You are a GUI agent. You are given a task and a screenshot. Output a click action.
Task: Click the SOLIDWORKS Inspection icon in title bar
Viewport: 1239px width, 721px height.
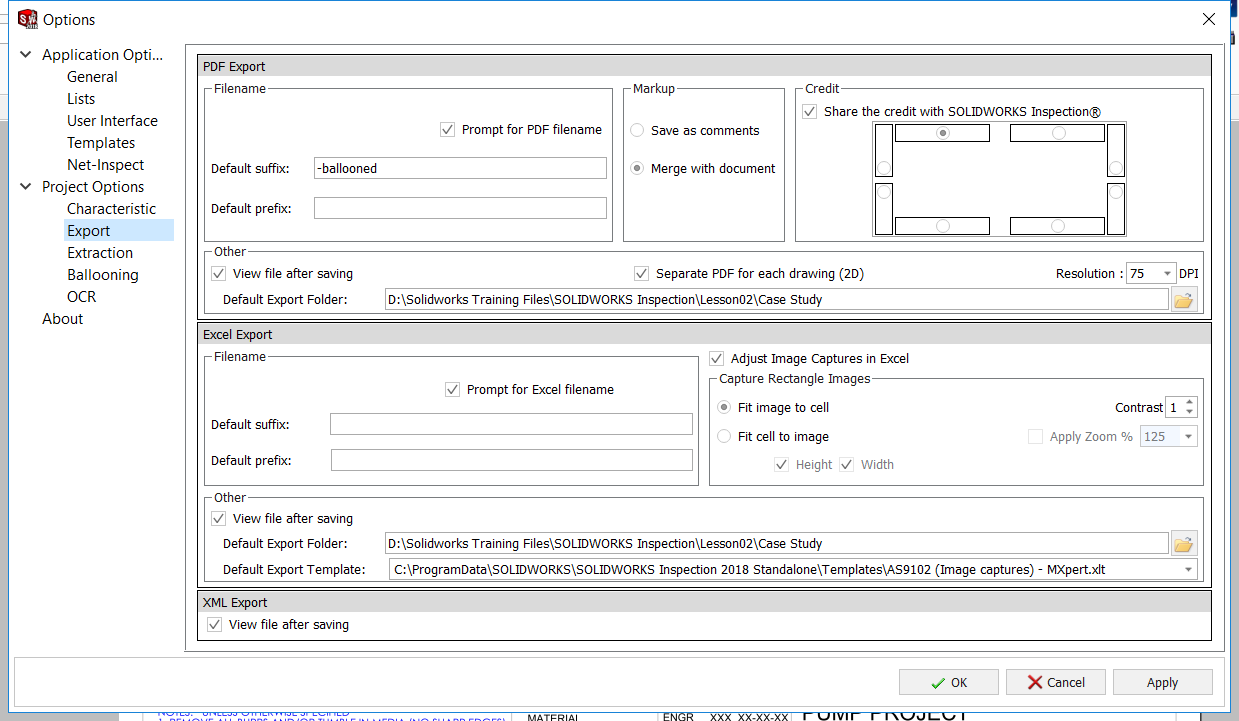[x=27, y=19]
